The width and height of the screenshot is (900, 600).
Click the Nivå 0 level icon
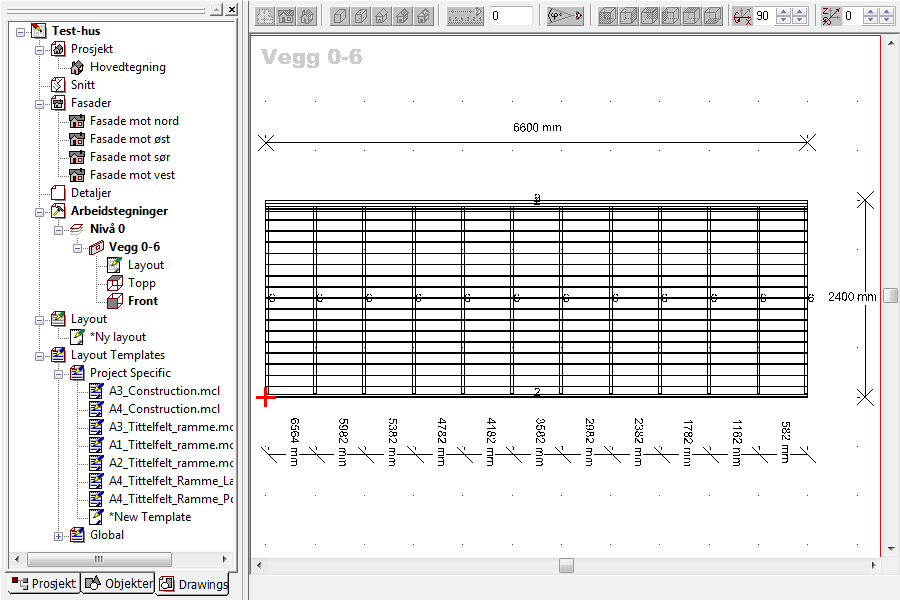point(77,229)
